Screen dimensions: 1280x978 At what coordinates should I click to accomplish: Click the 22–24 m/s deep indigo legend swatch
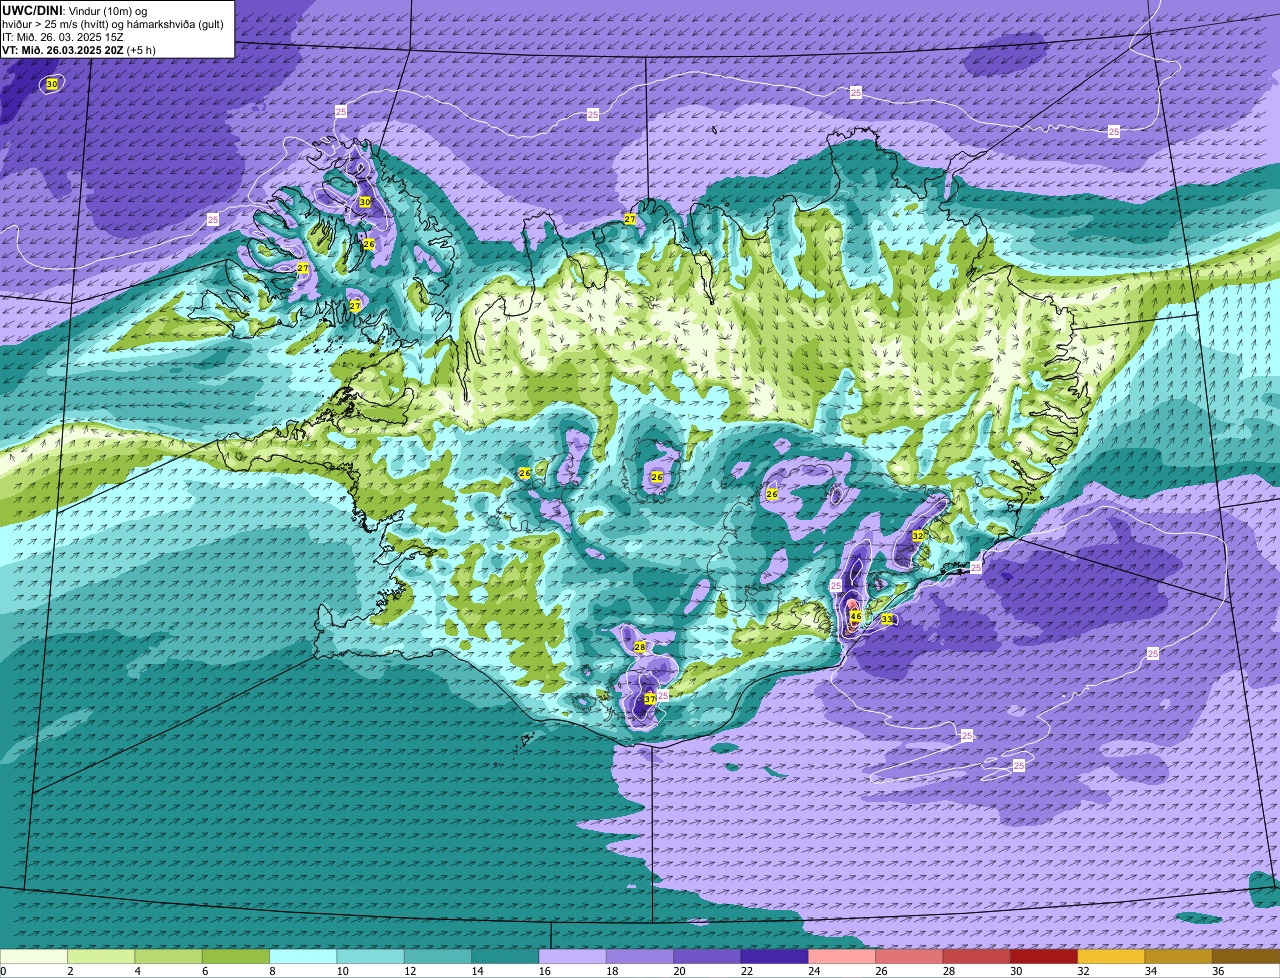point(774,956)
